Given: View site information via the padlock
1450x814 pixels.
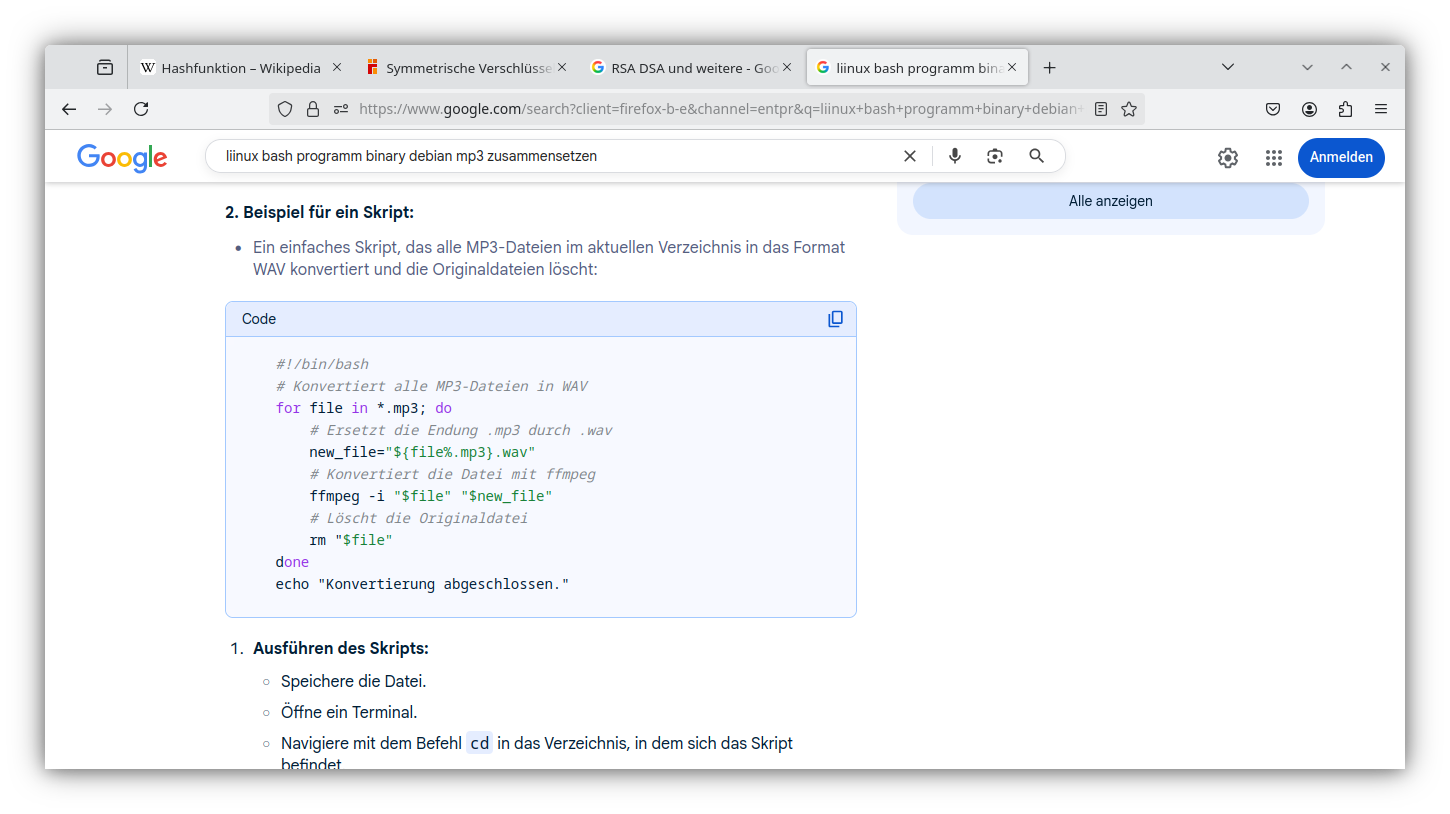Looking at the screenshot, I should coord(314,109).
